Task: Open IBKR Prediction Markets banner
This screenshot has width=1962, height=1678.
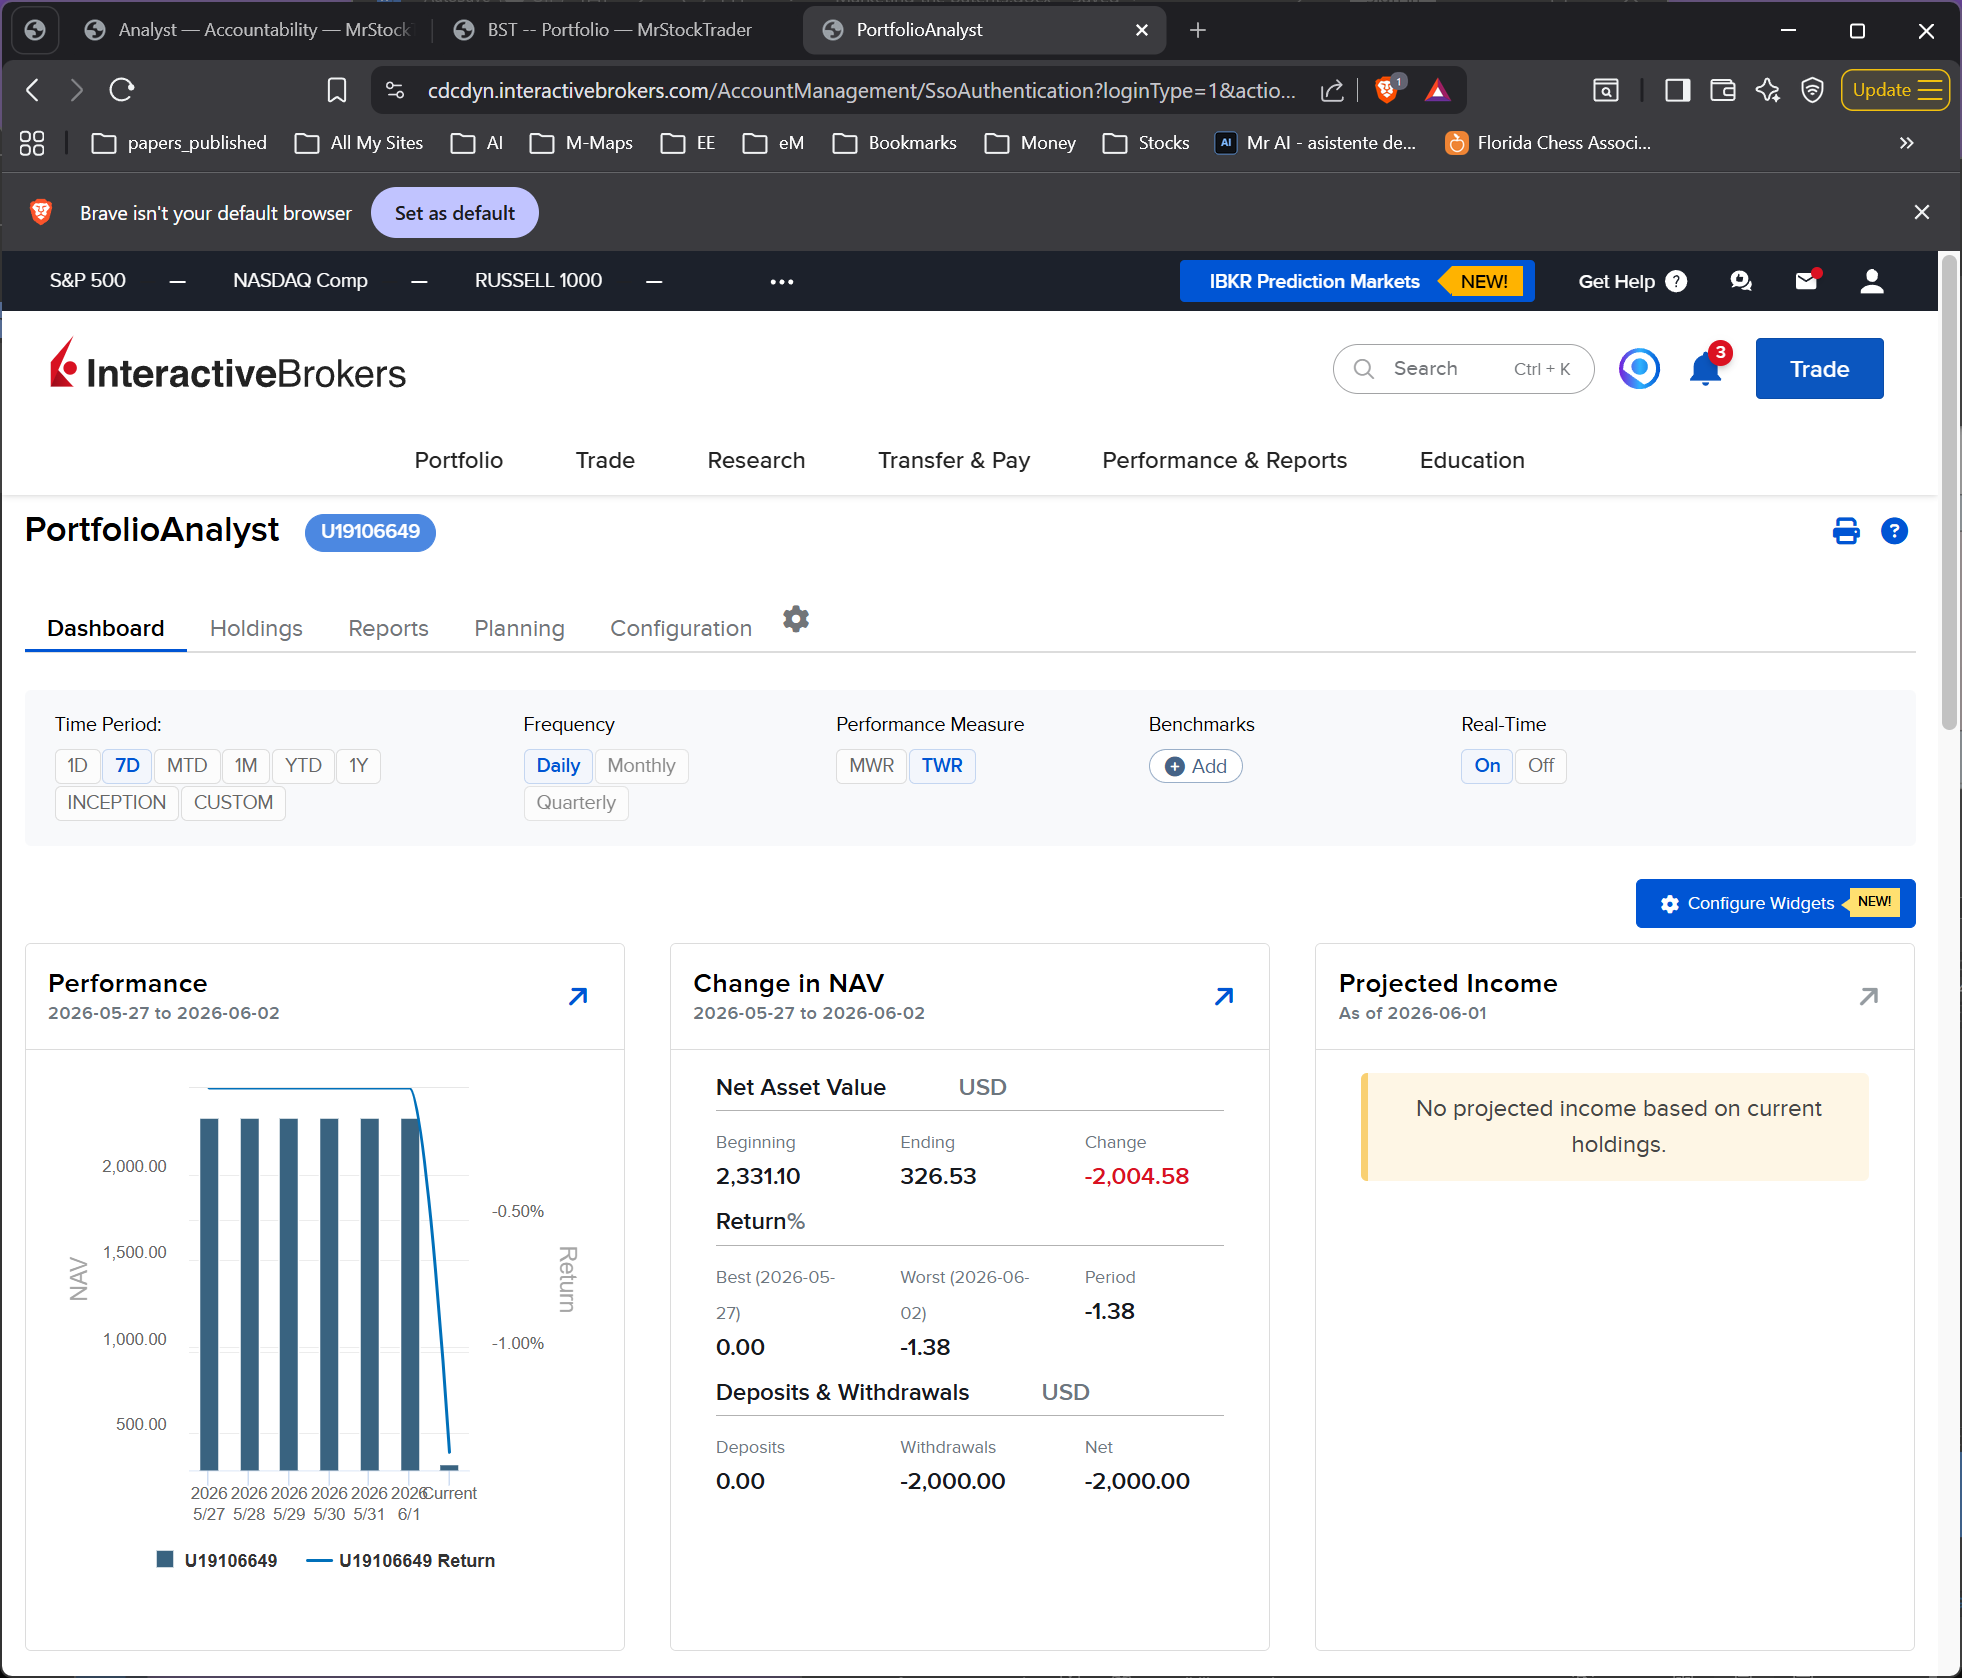Action: click(x=1357, y=281)
